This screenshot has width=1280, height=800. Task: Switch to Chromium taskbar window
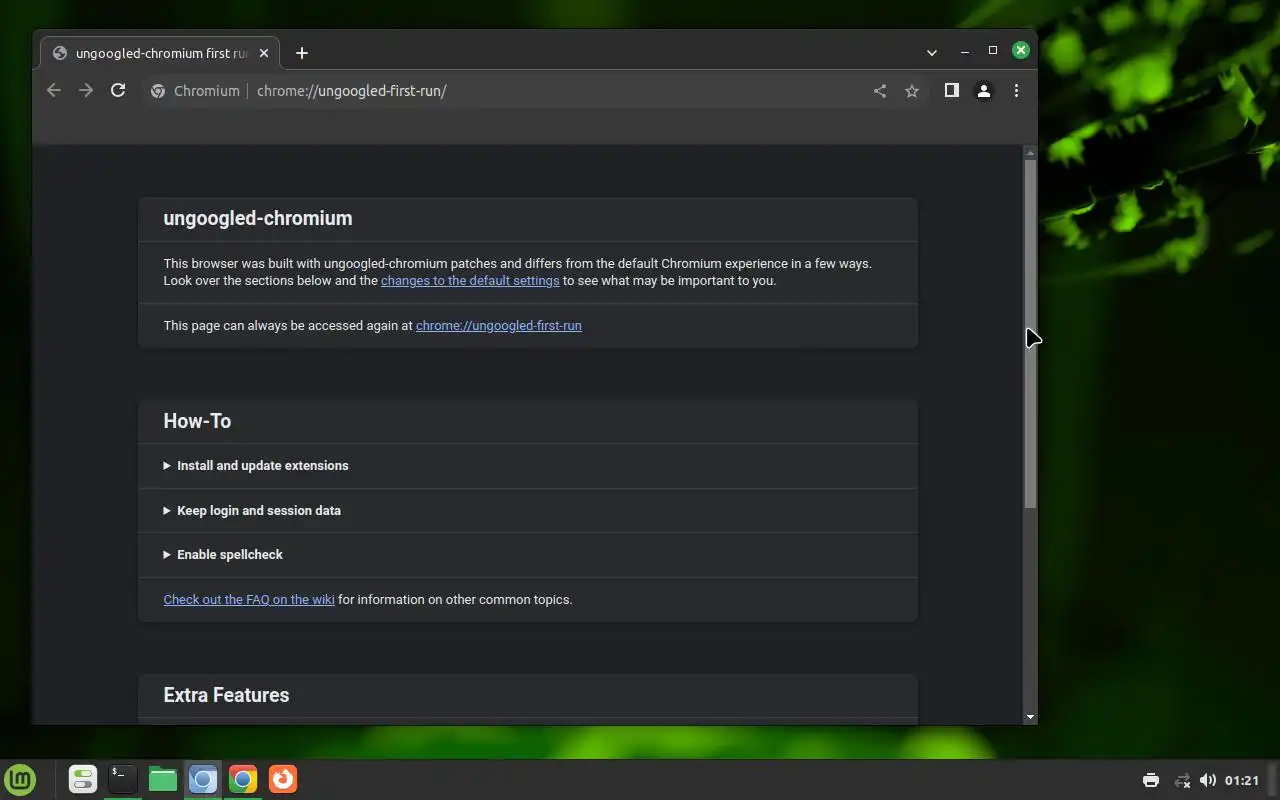[x=202, y=779]
